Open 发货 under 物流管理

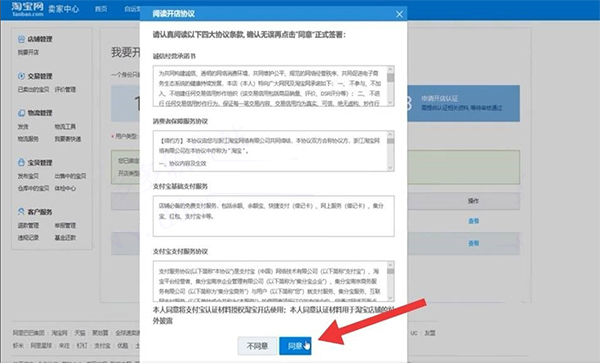click(23, 126)
